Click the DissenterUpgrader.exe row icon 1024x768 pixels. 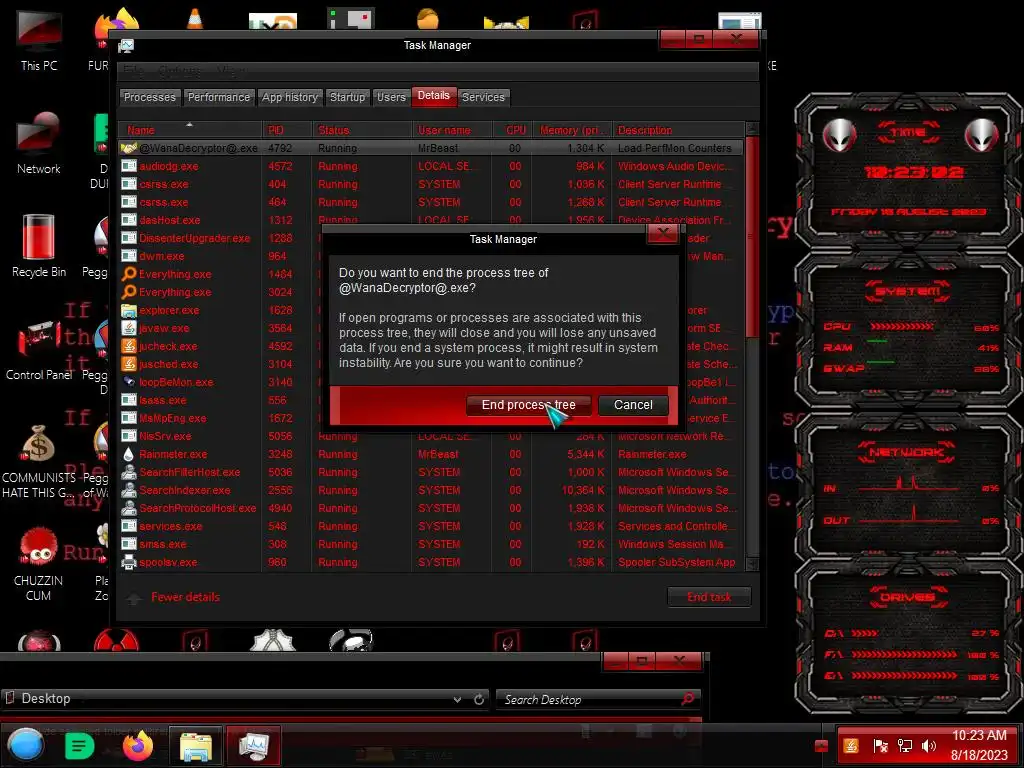(129, 238)
